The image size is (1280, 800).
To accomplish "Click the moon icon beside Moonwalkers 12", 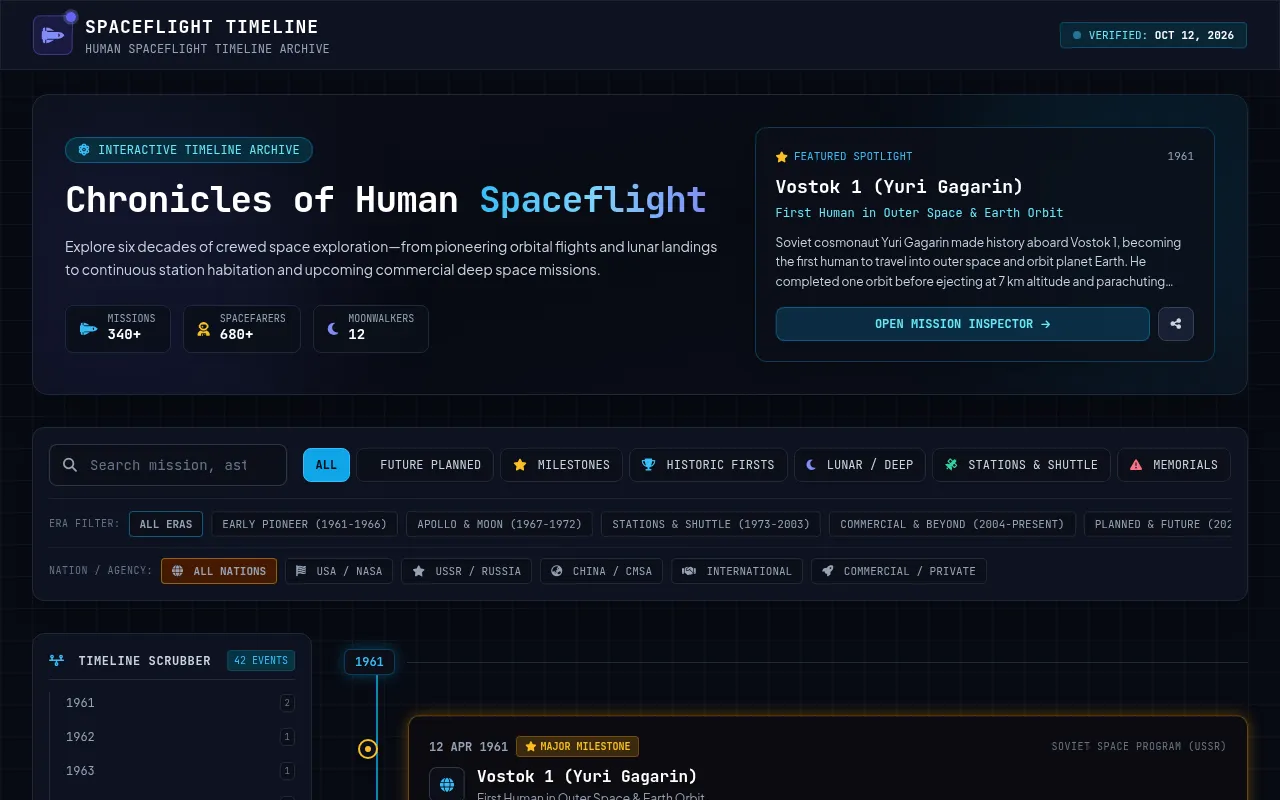I will tap(333, 329).
